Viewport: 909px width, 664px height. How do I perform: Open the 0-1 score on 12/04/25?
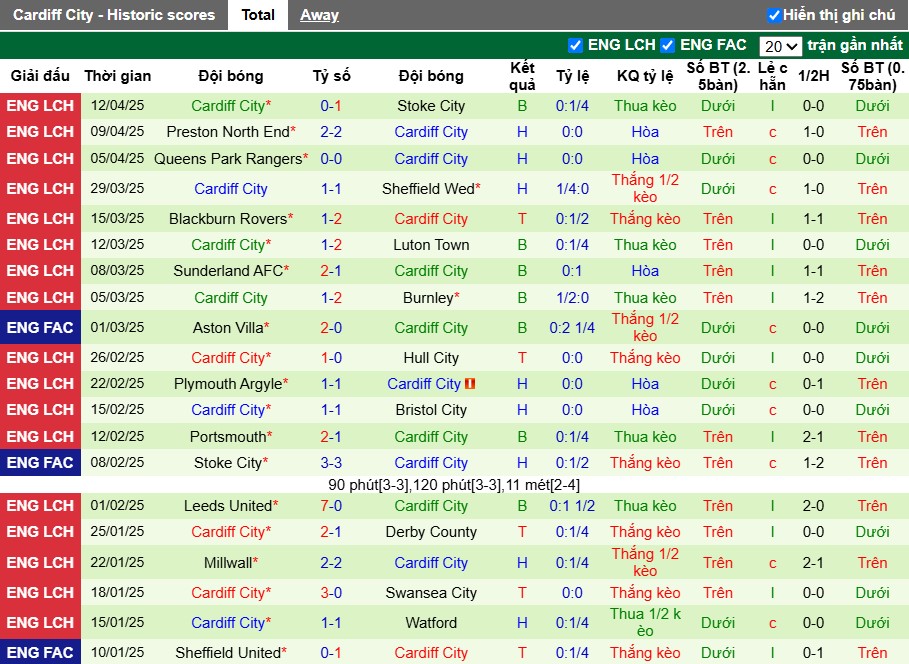(331, 106)
